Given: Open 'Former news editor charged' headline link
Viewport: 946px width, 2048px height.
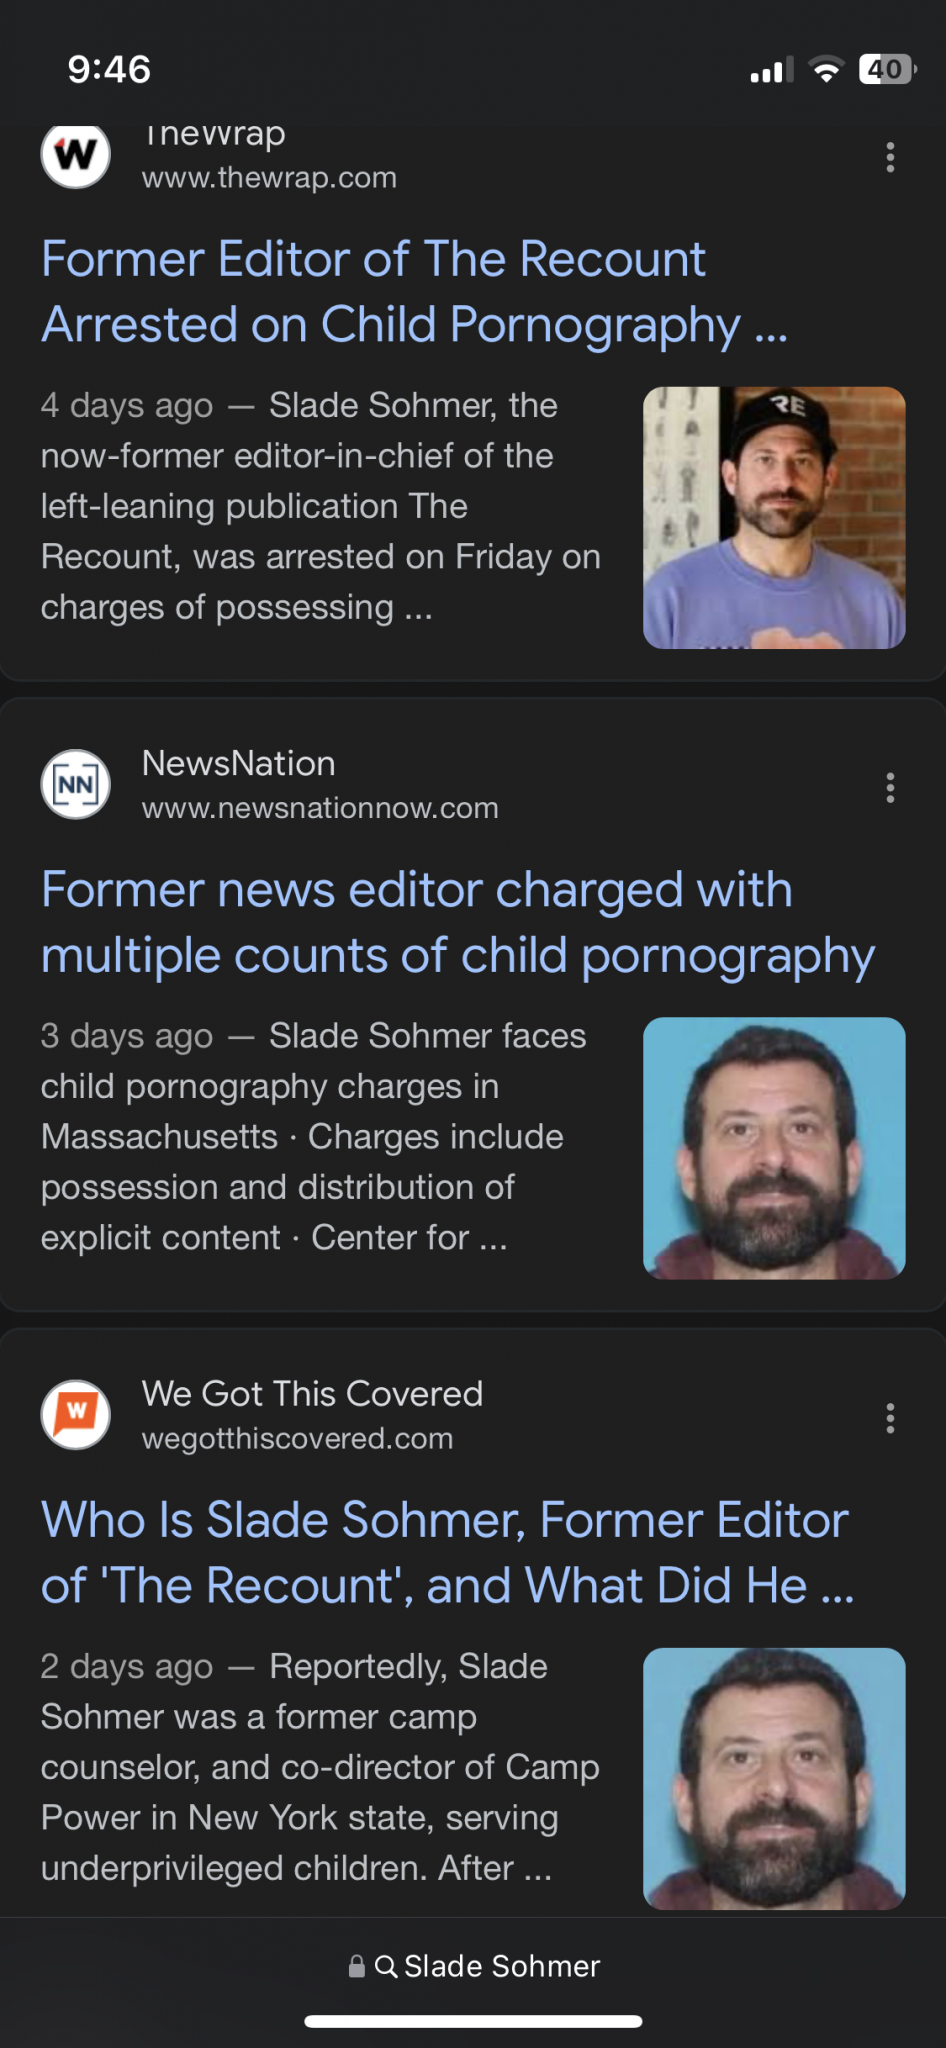Looking at the screenshot, I should [457, 922].
